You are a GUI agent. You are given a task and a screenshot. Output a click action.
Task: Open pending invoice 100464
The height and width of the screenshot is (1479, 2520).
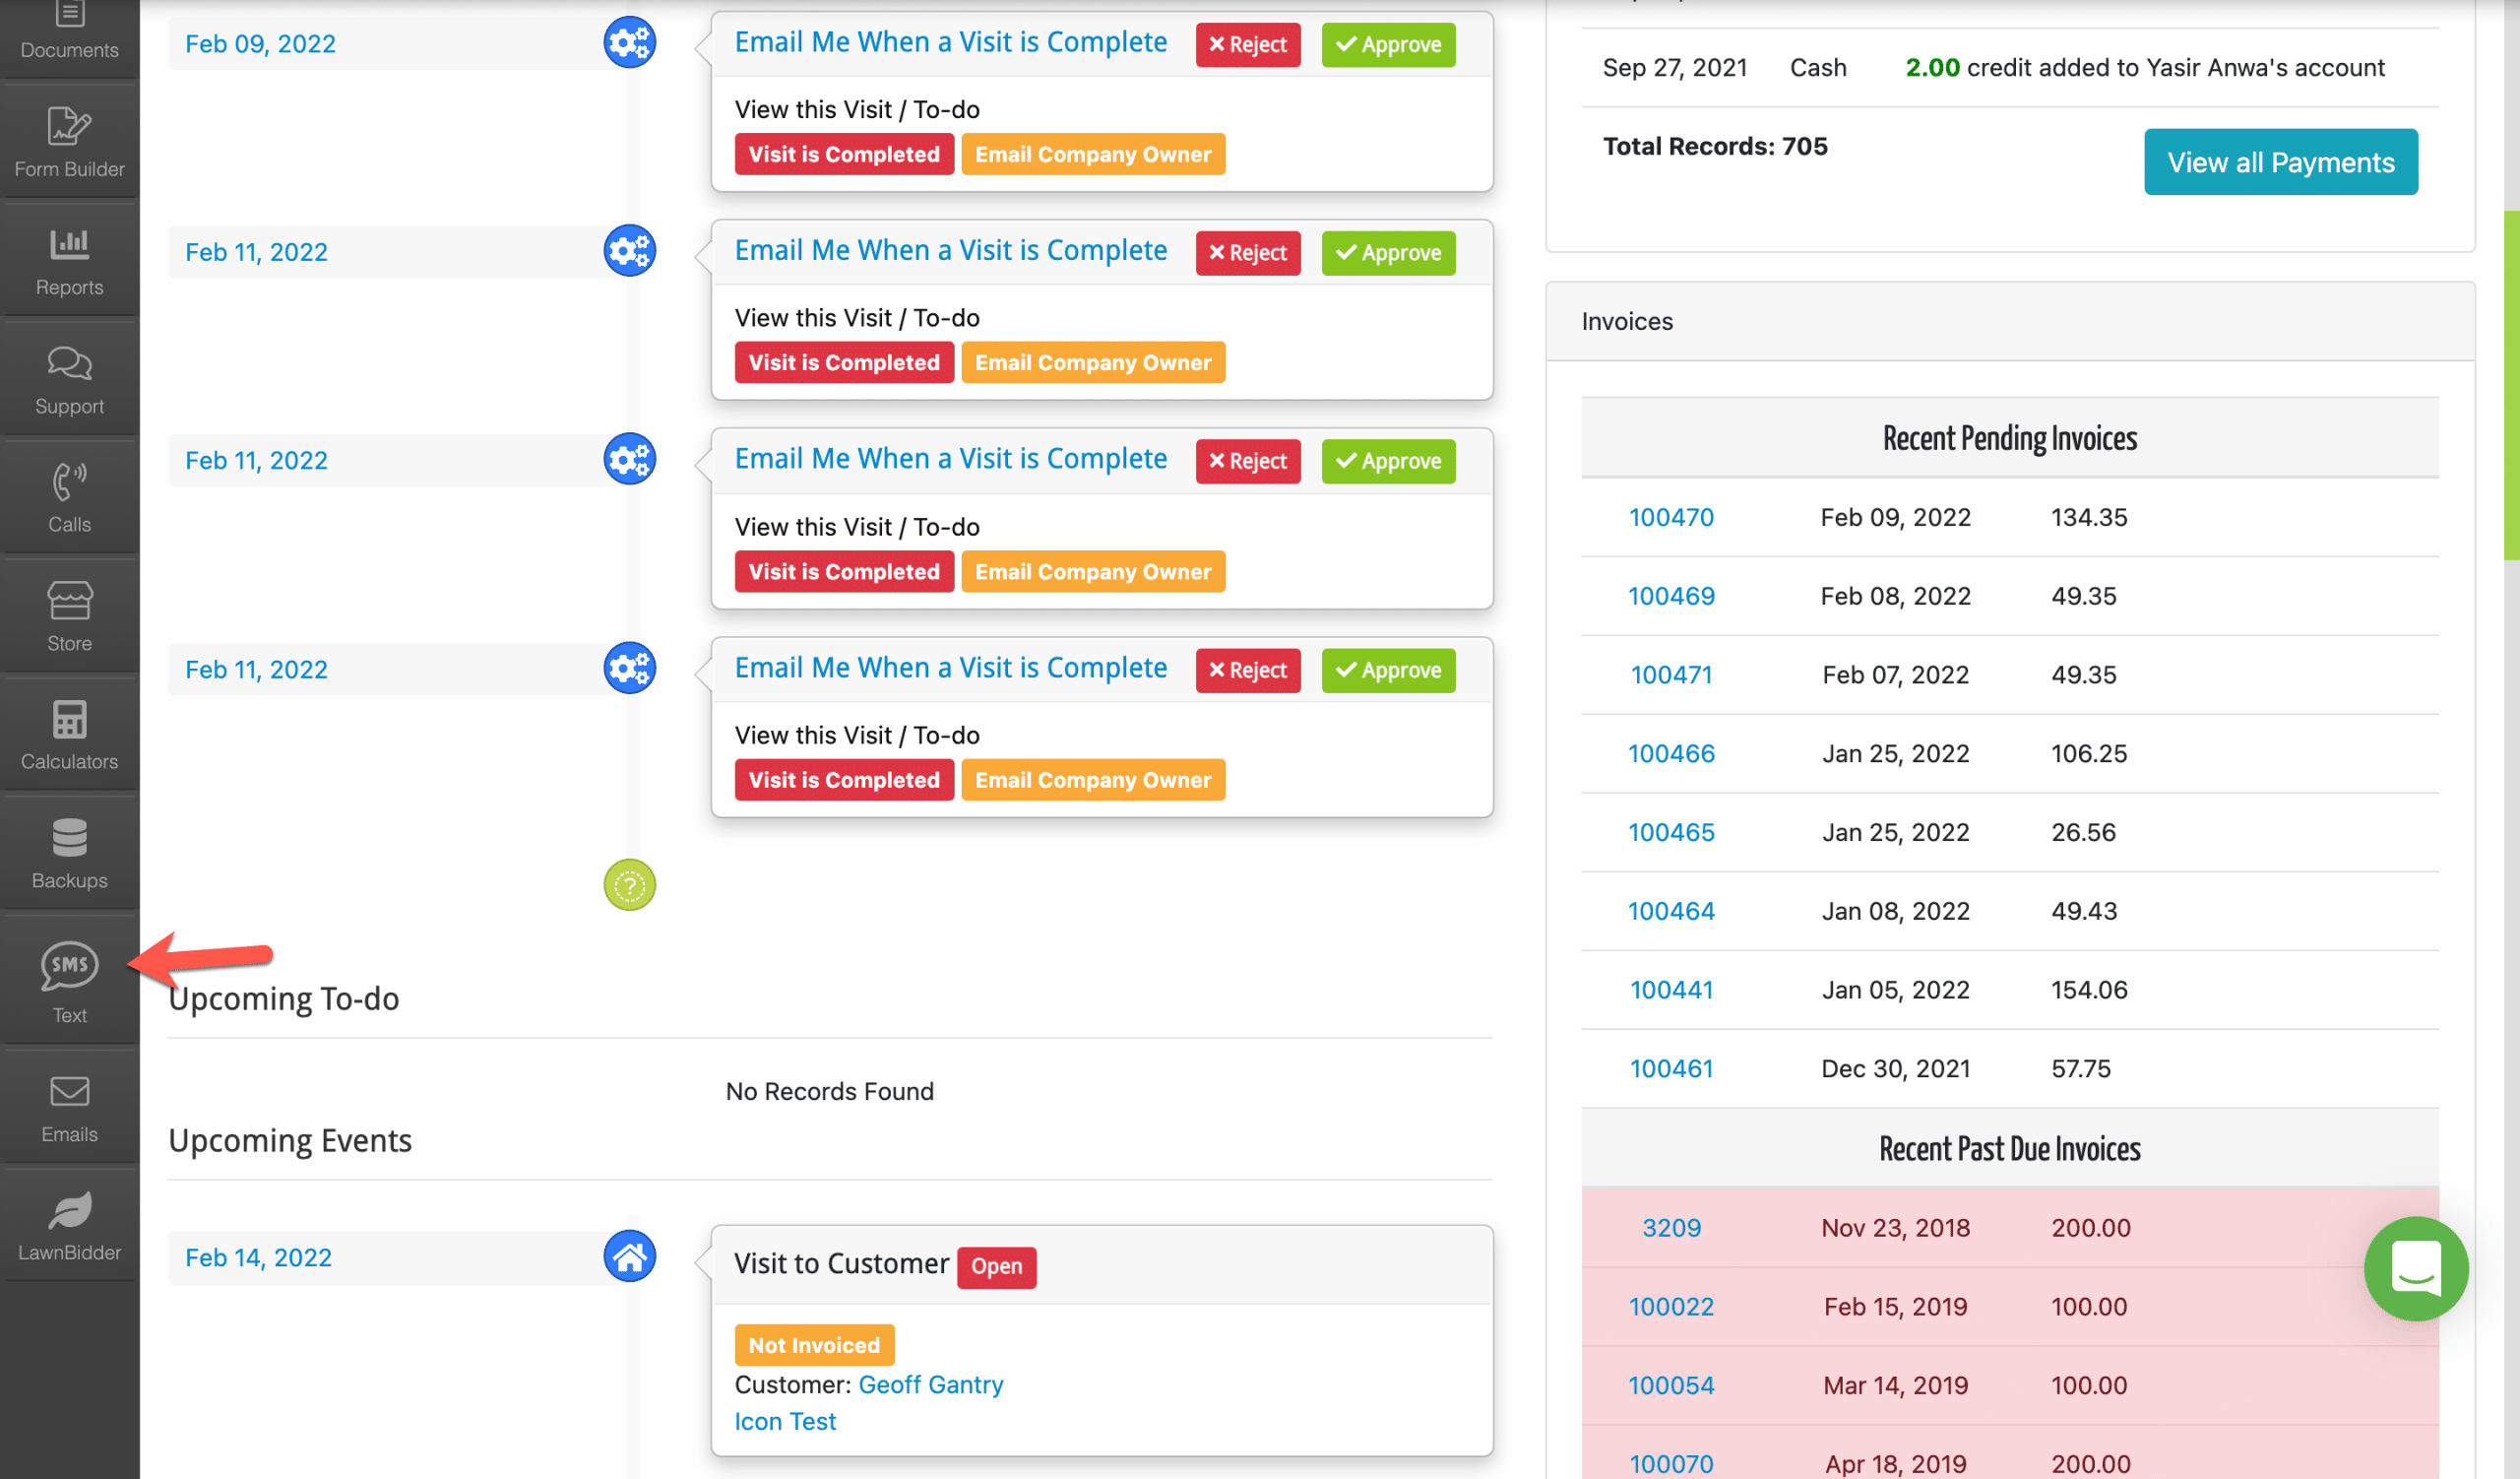(1670, 911)
